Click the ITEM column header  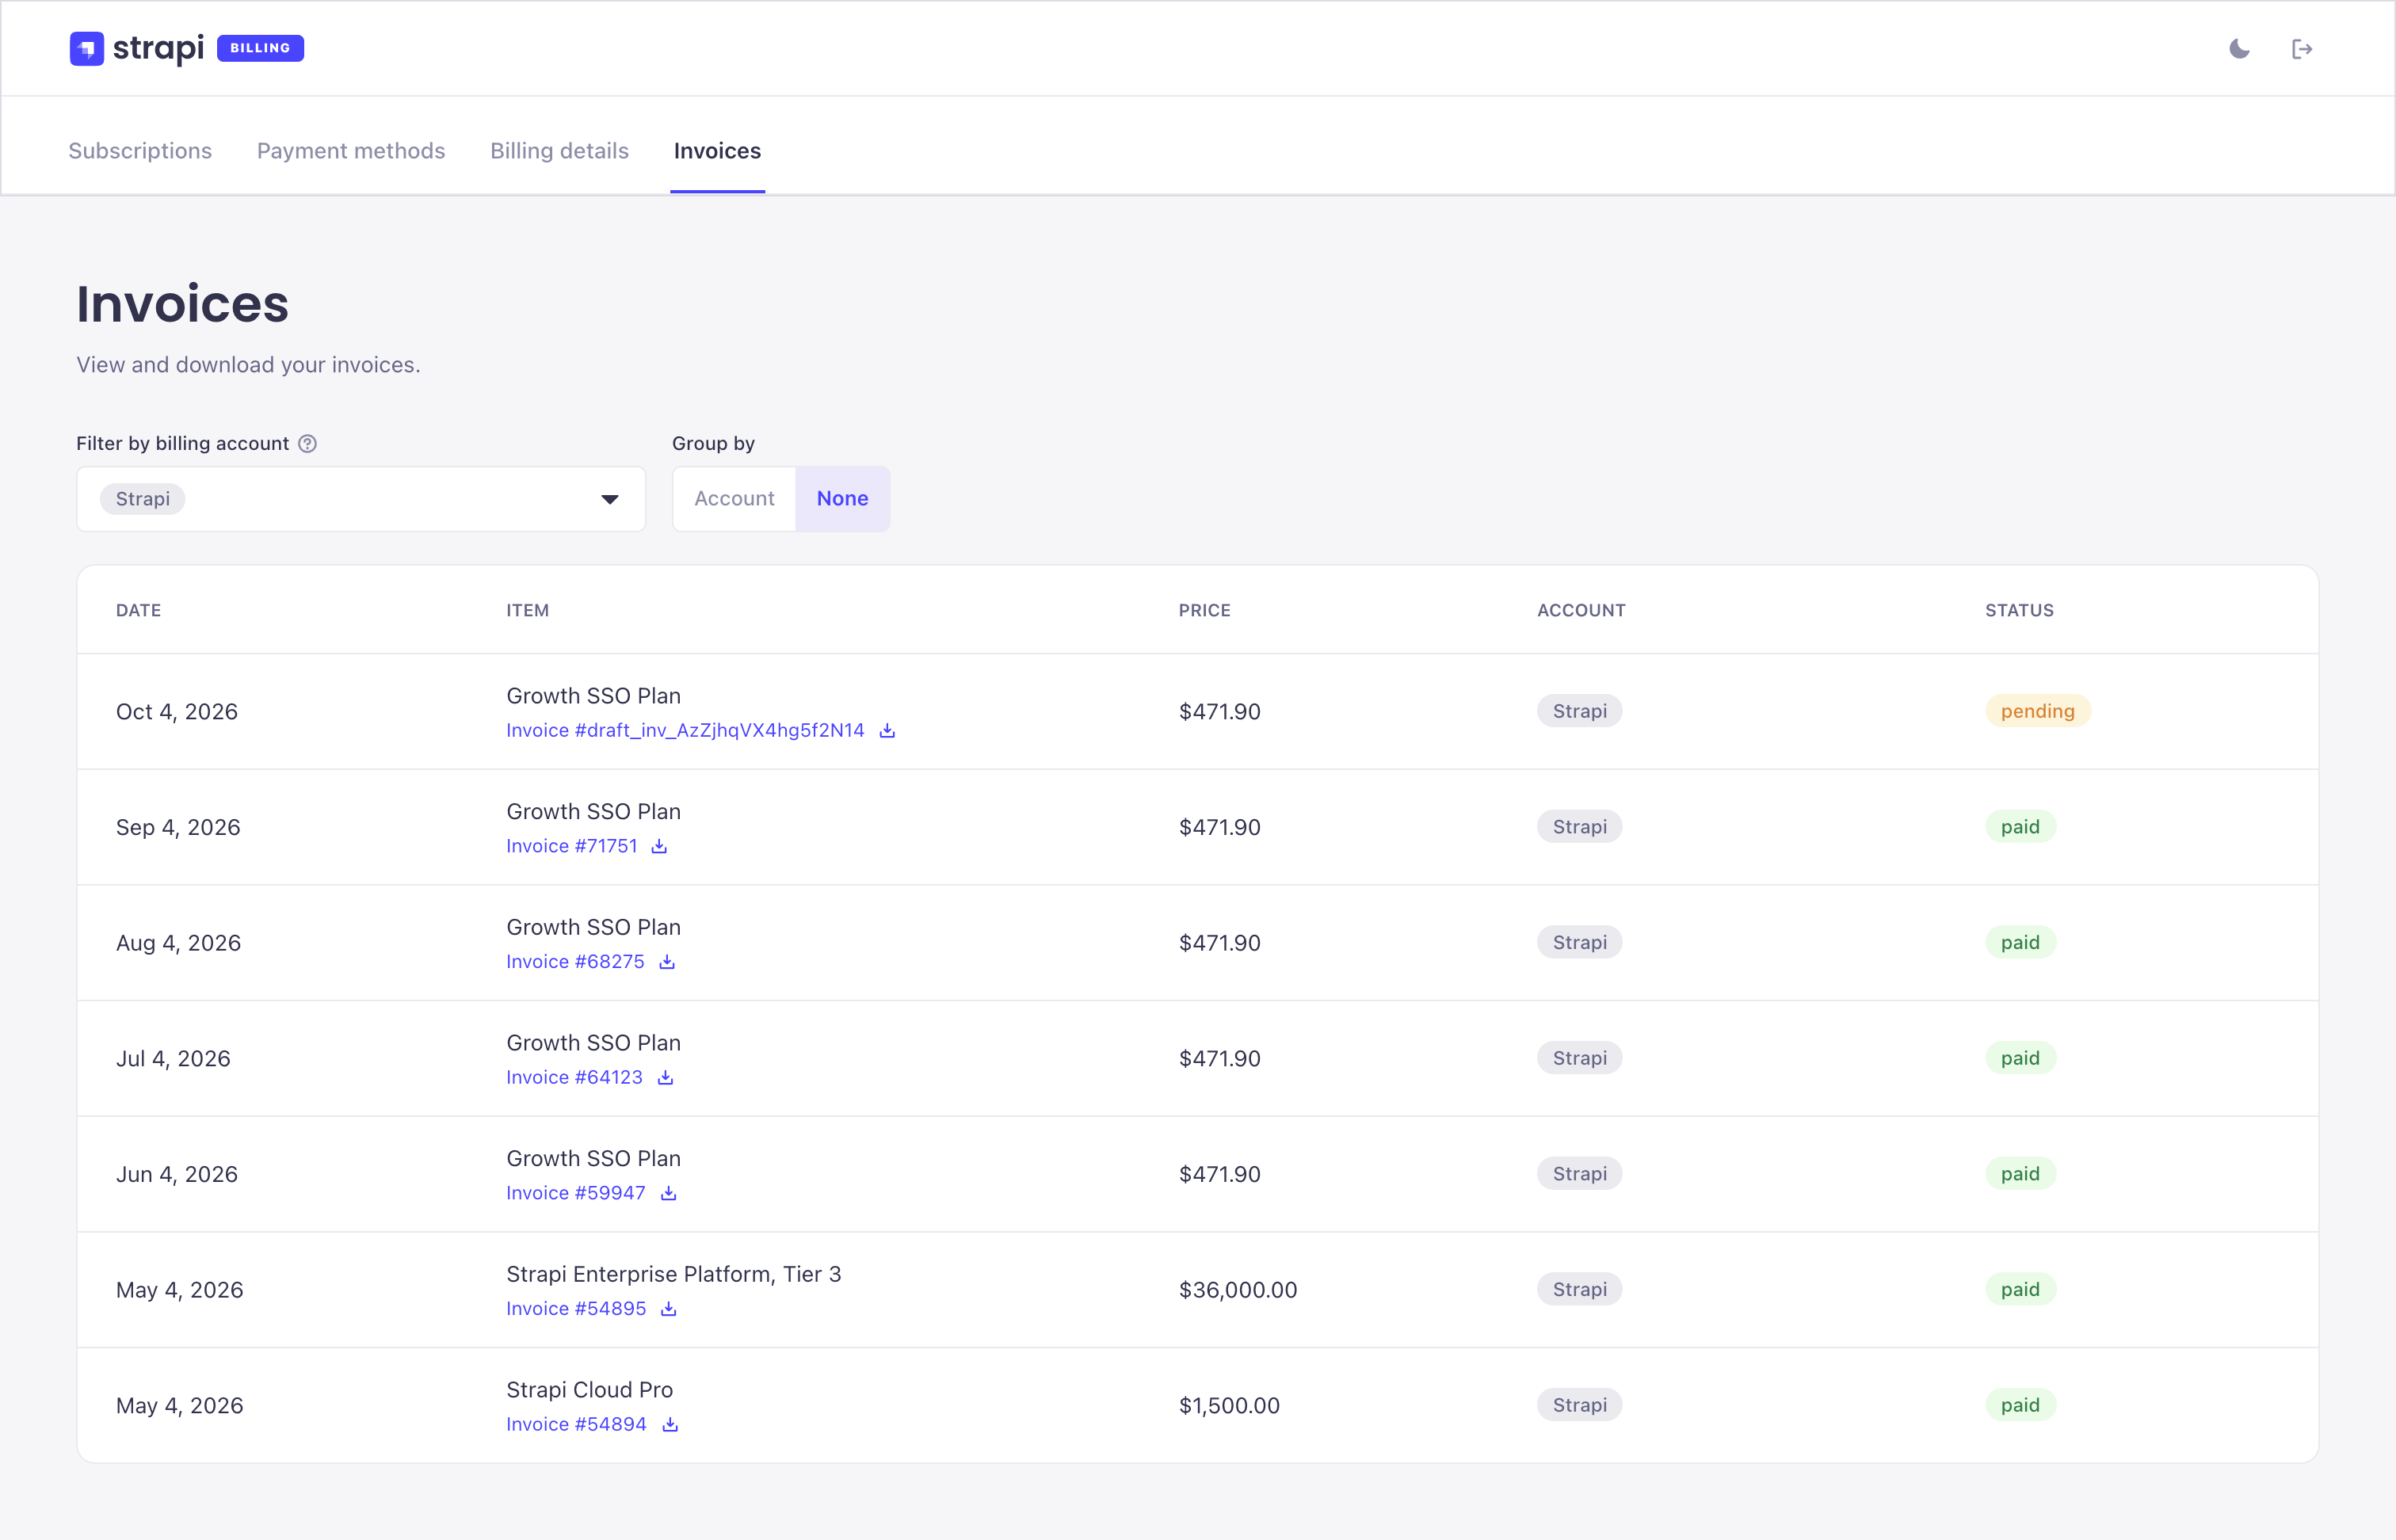pyautogui.click(x=527, y=610)
